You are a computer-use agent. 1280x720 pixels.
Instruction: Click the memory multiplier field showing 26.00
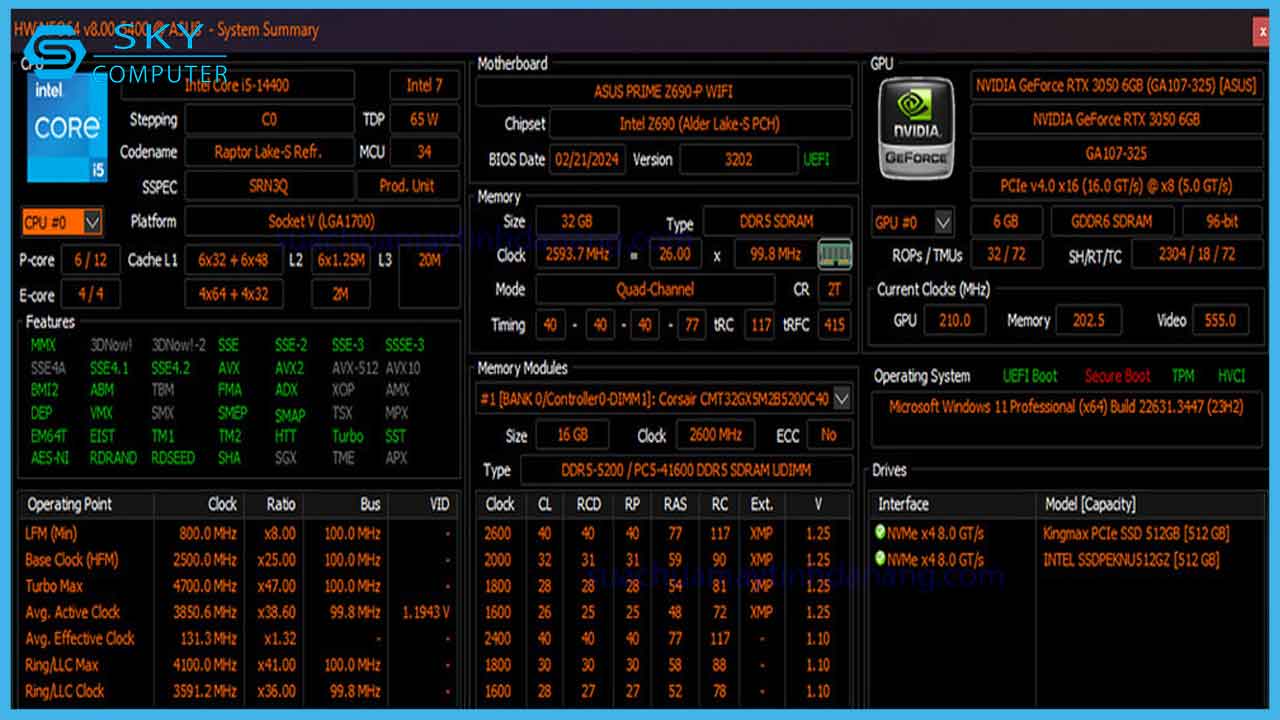(675, 254)
